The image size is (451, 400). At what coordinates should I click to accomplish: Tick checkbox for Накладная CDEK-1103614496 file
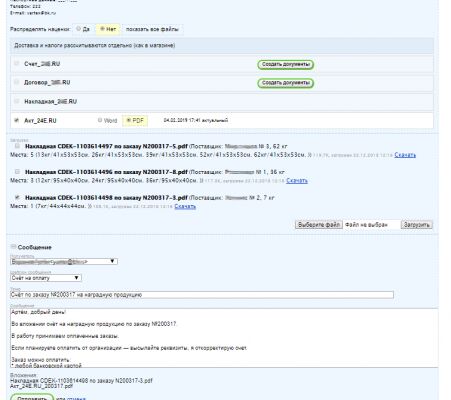[17, 172]
